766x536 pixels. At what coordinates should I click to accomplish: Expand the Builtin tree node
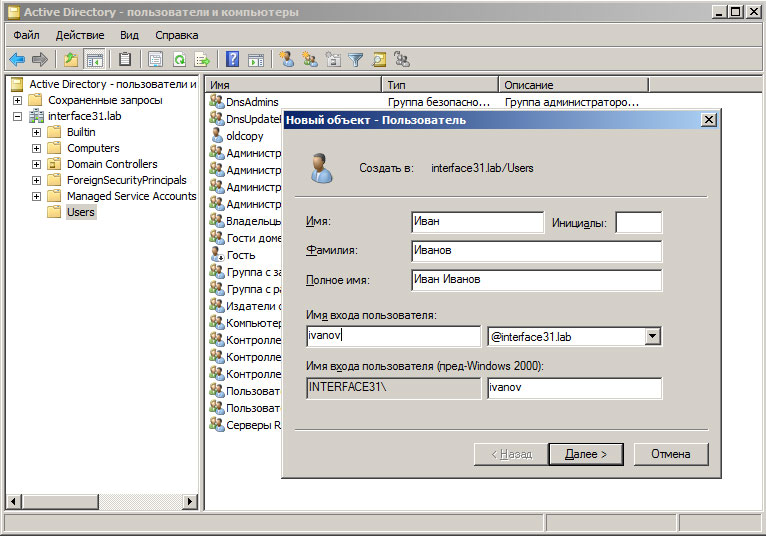click(37, 132)
